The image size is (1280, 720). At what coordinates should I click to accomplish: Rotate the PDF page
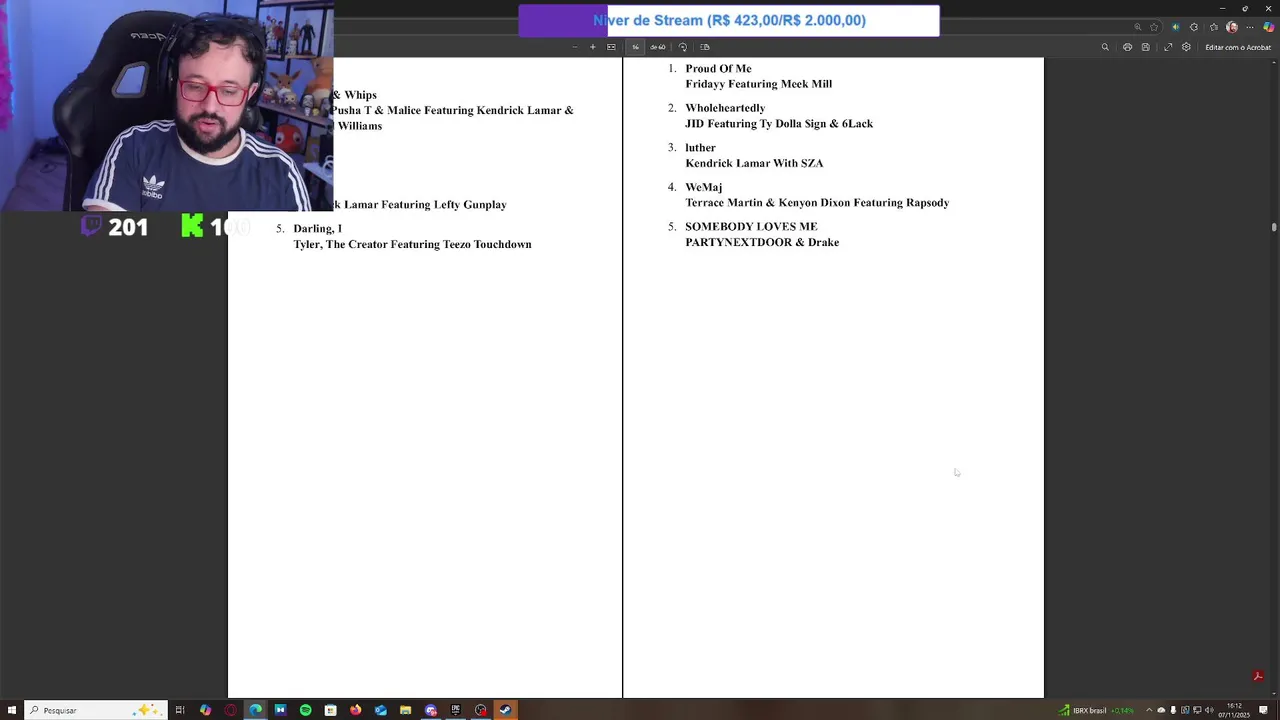click(x=683, y=47)
